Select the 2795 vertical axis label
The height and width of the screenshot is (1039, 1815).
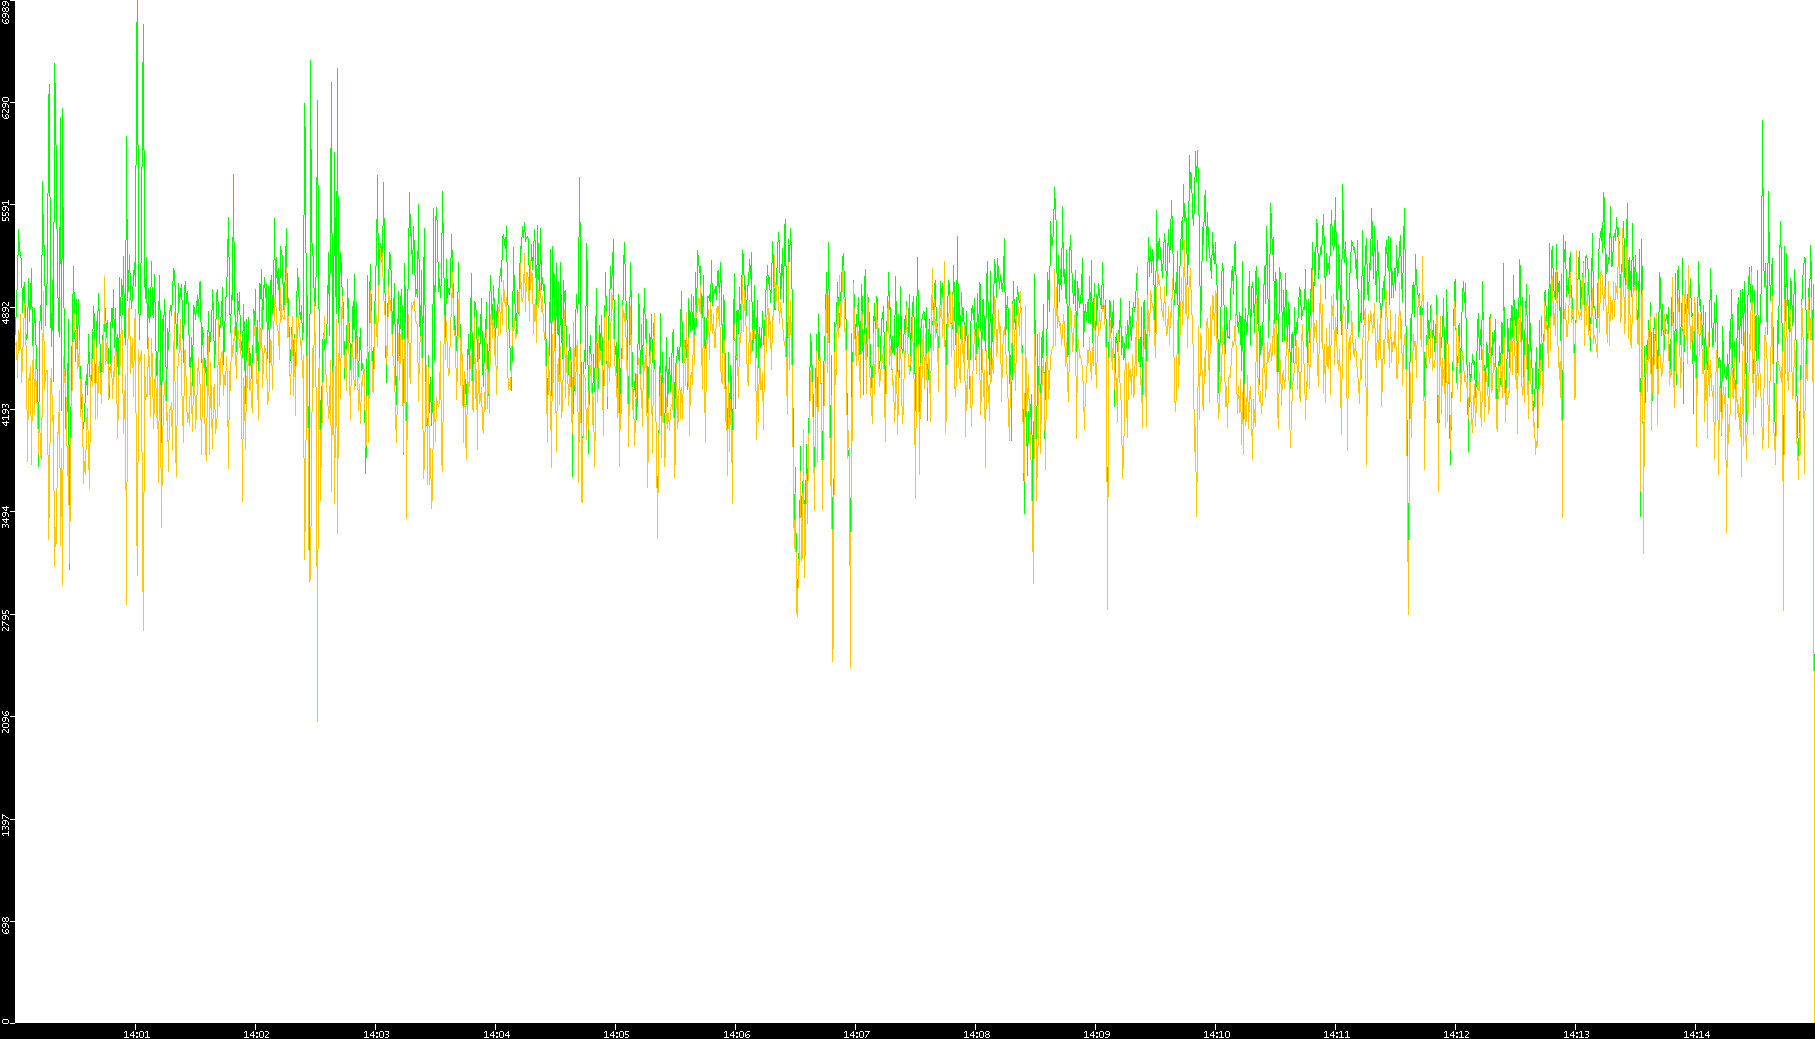[x=6, y=619]
